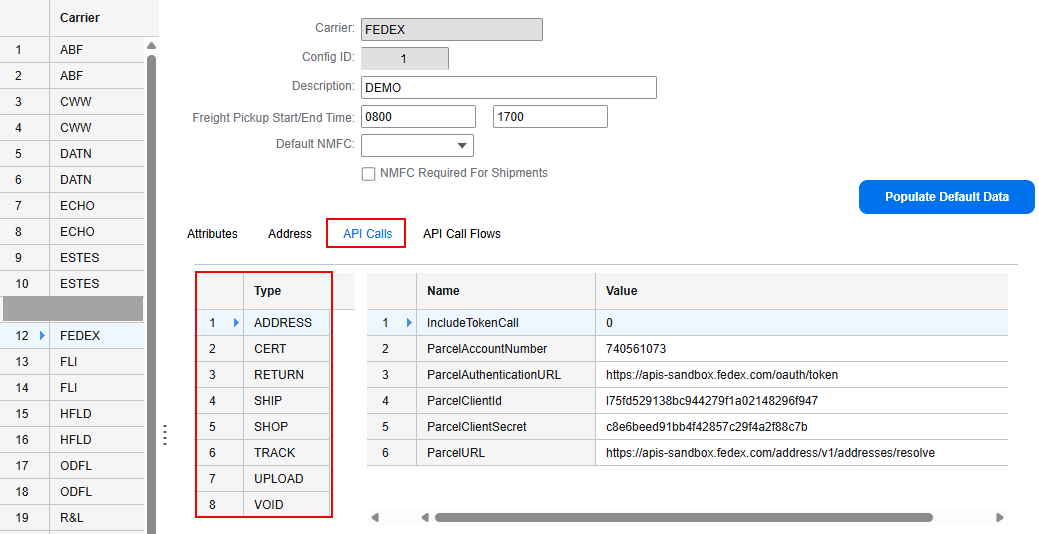
Task: Click scroll-up arrow of carrier list
Action: click(x=152, y=46)
